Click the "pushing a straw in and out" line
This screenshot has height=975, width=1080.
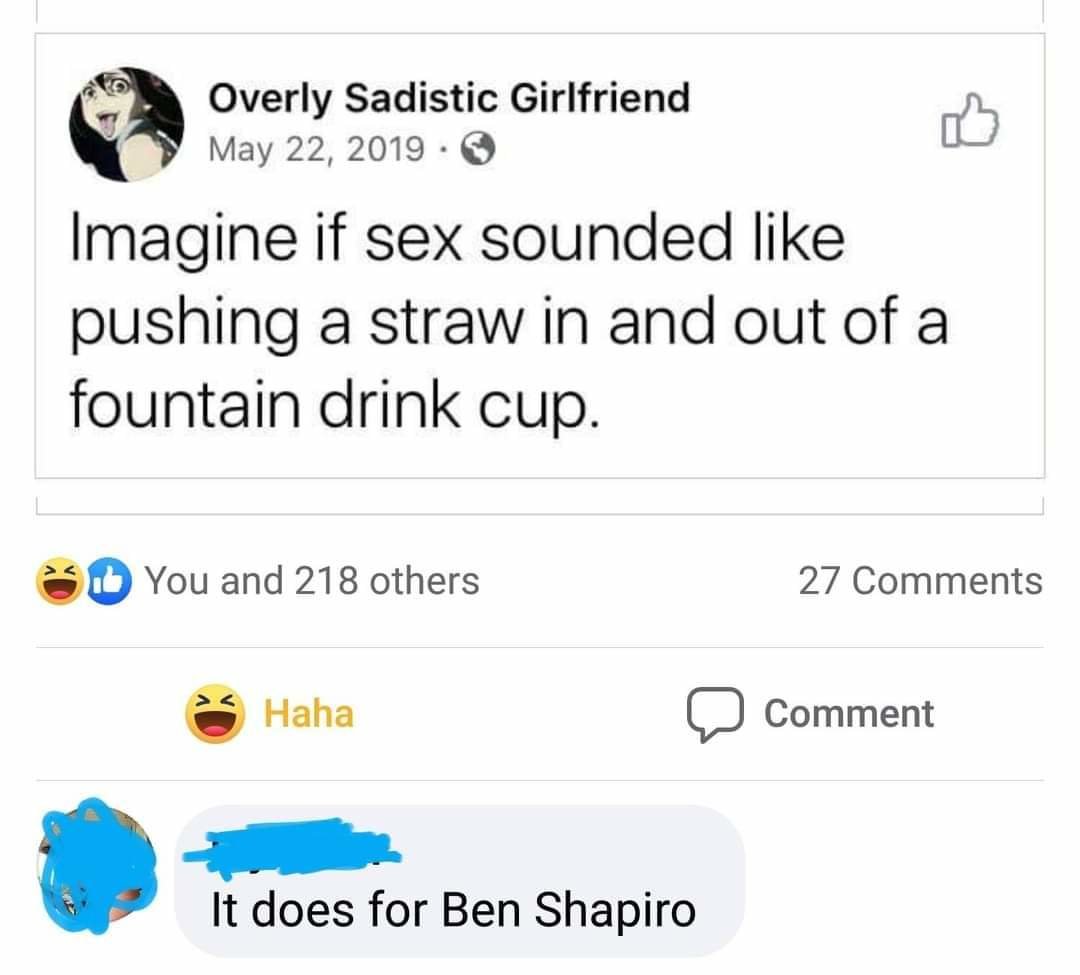(506, 323)
